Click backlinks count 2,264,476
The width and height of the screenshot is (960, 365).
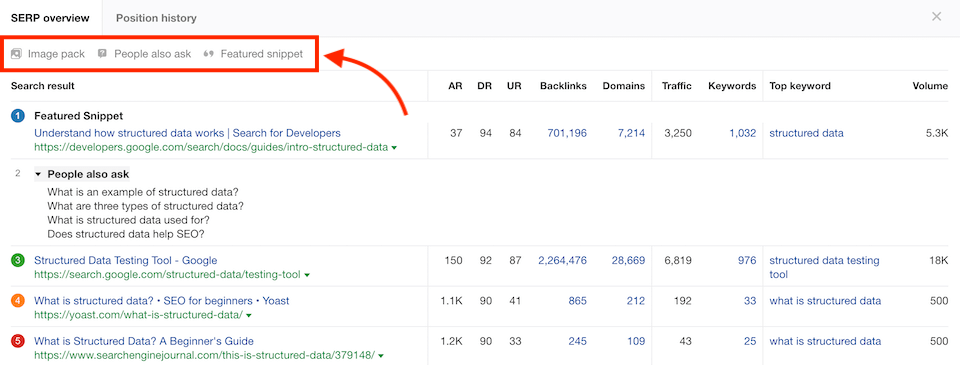562,260
